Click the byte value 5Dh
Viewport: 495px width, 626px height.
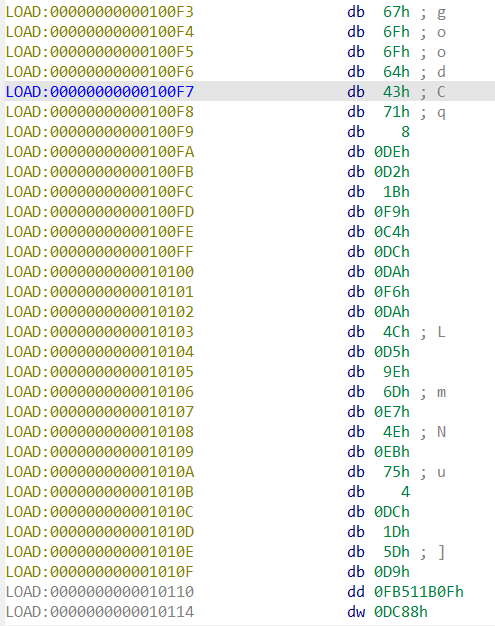click(x=396, y=552)
